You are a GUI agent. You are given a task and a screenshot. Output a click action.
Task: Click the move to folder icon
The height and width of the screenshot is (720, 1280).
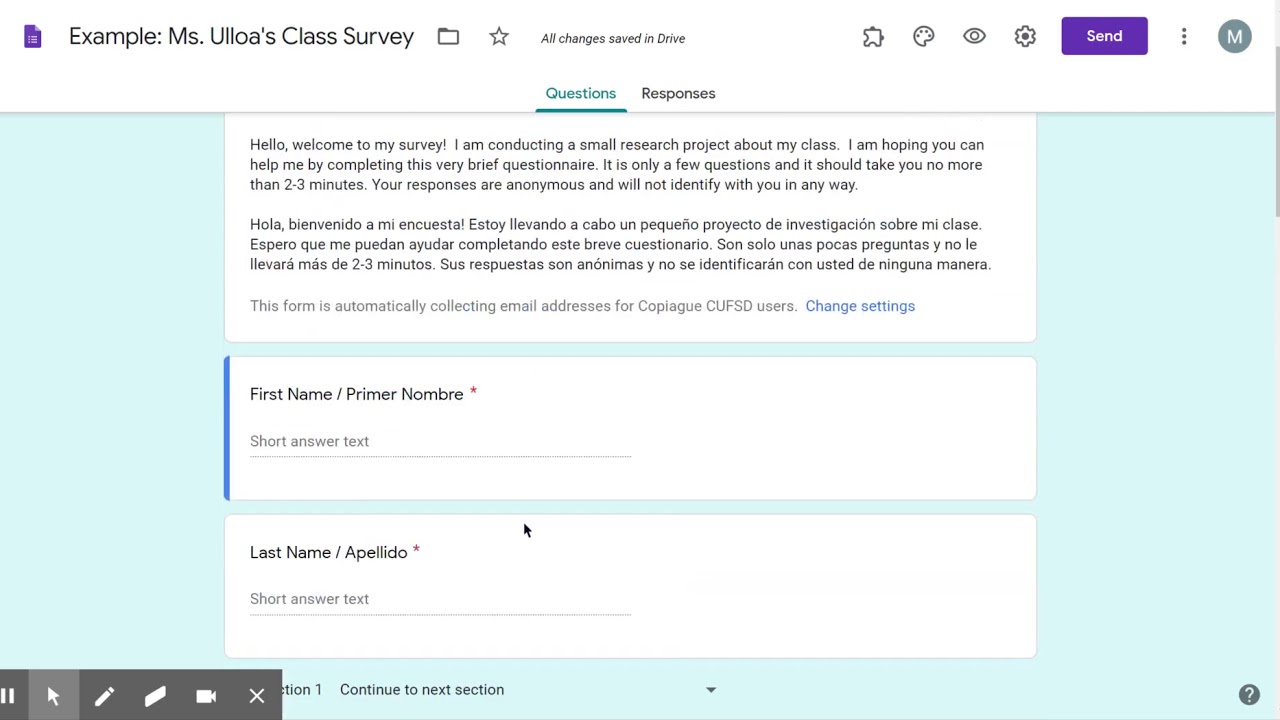pyautogui.click(x=448, y=37)
